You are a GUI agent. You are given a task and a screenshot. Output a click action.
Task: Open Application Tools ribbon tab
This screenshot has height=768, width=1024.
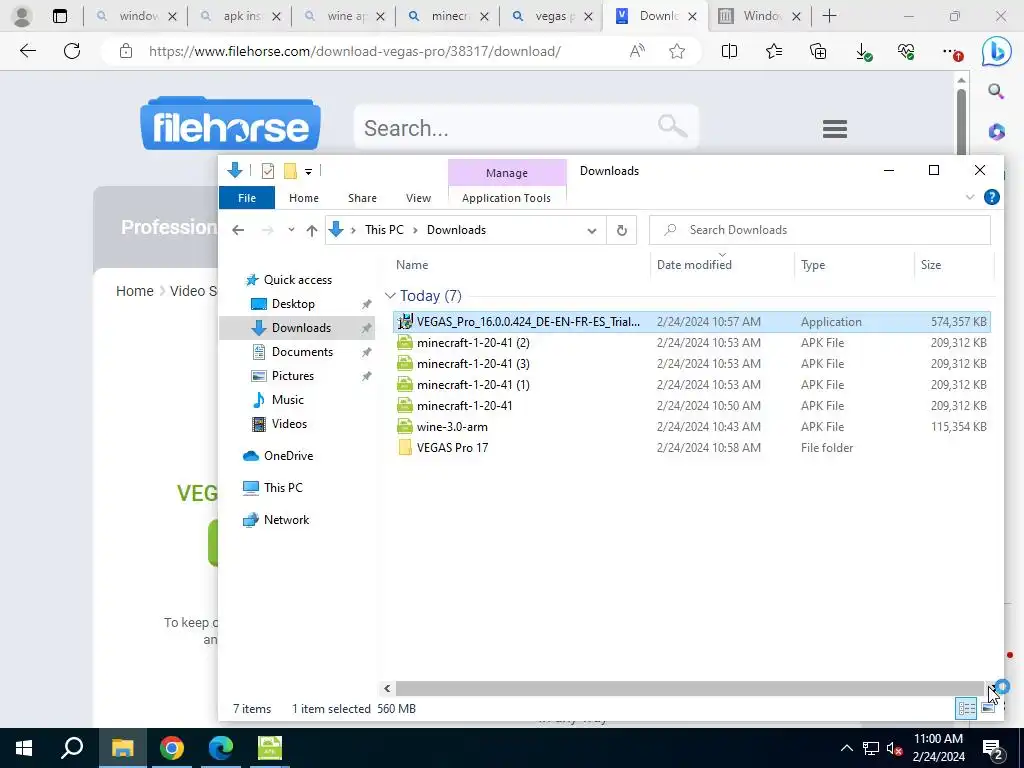[x=506, y=198]
